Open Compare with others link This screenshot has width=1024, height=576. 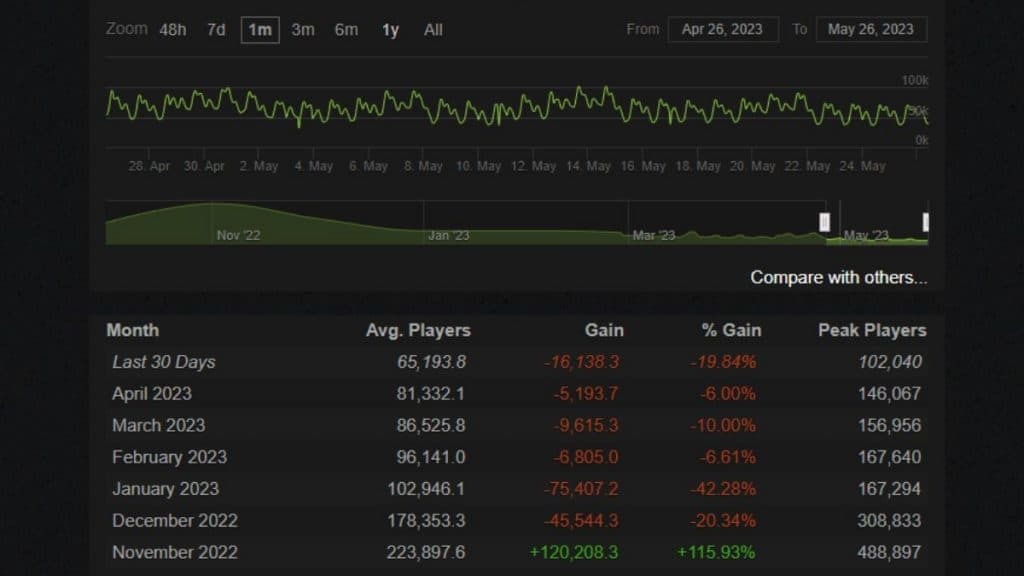coord(838,277)
